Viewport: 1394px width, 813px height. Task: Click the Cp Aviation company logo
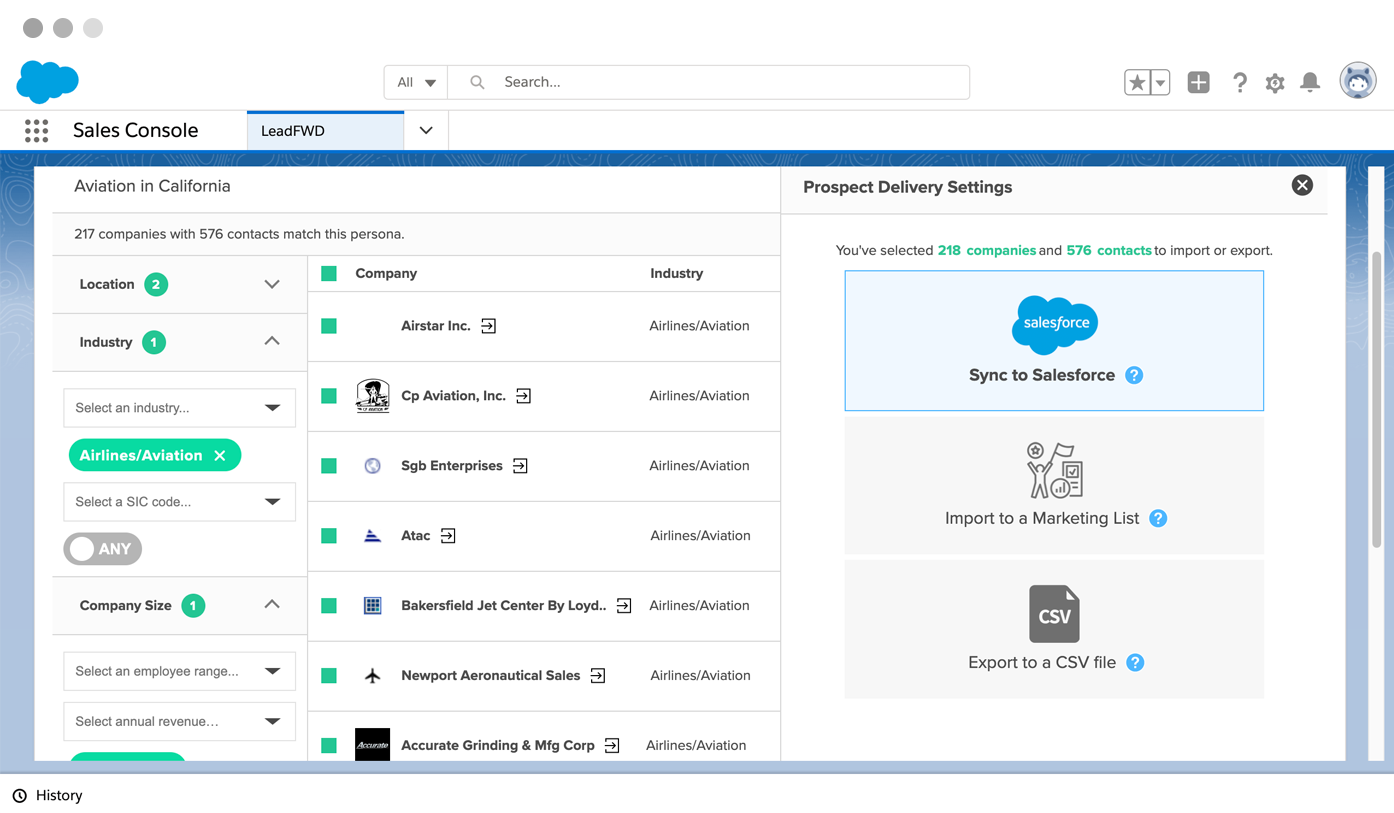pyautogui.click(x=372, y=396)
